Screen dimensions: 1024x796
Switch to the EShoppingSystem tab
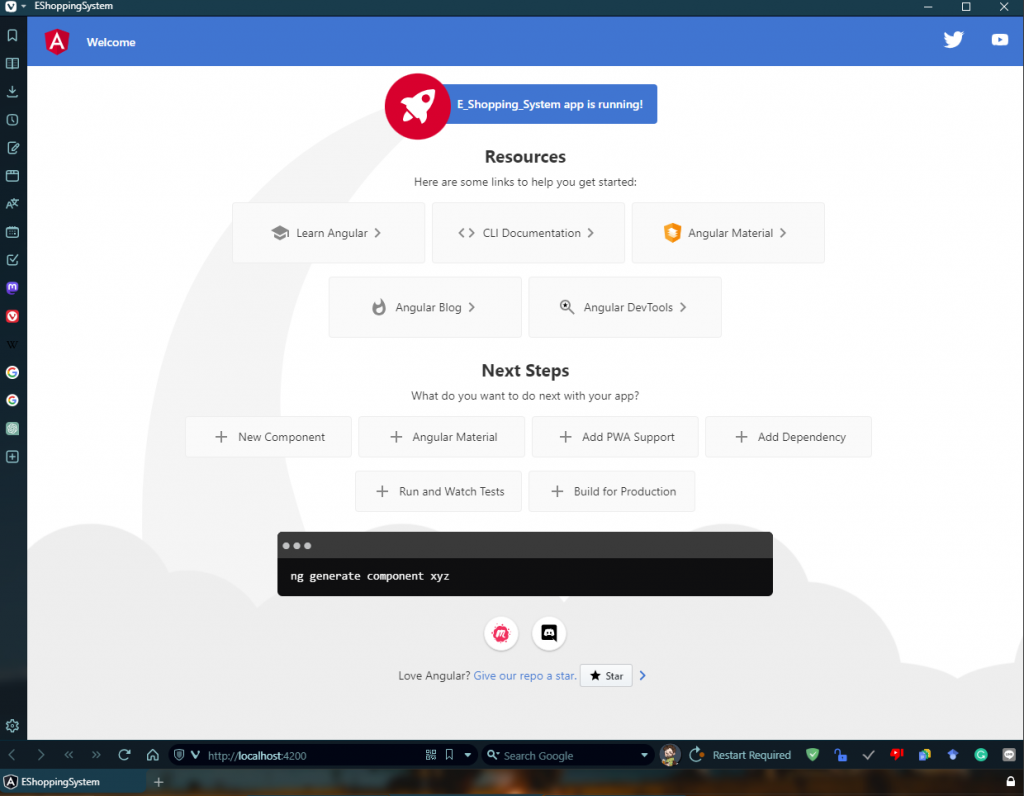(x=73, y=782)
